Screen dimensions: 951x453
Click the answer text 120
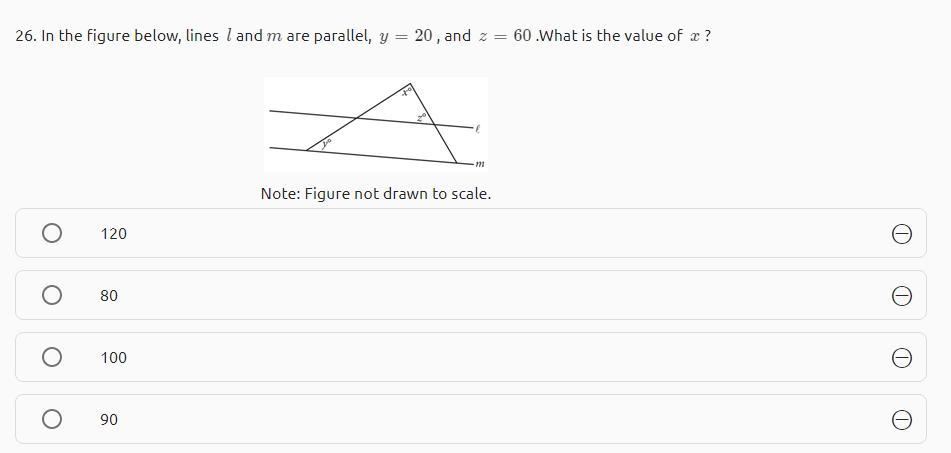tap(113, 233)
